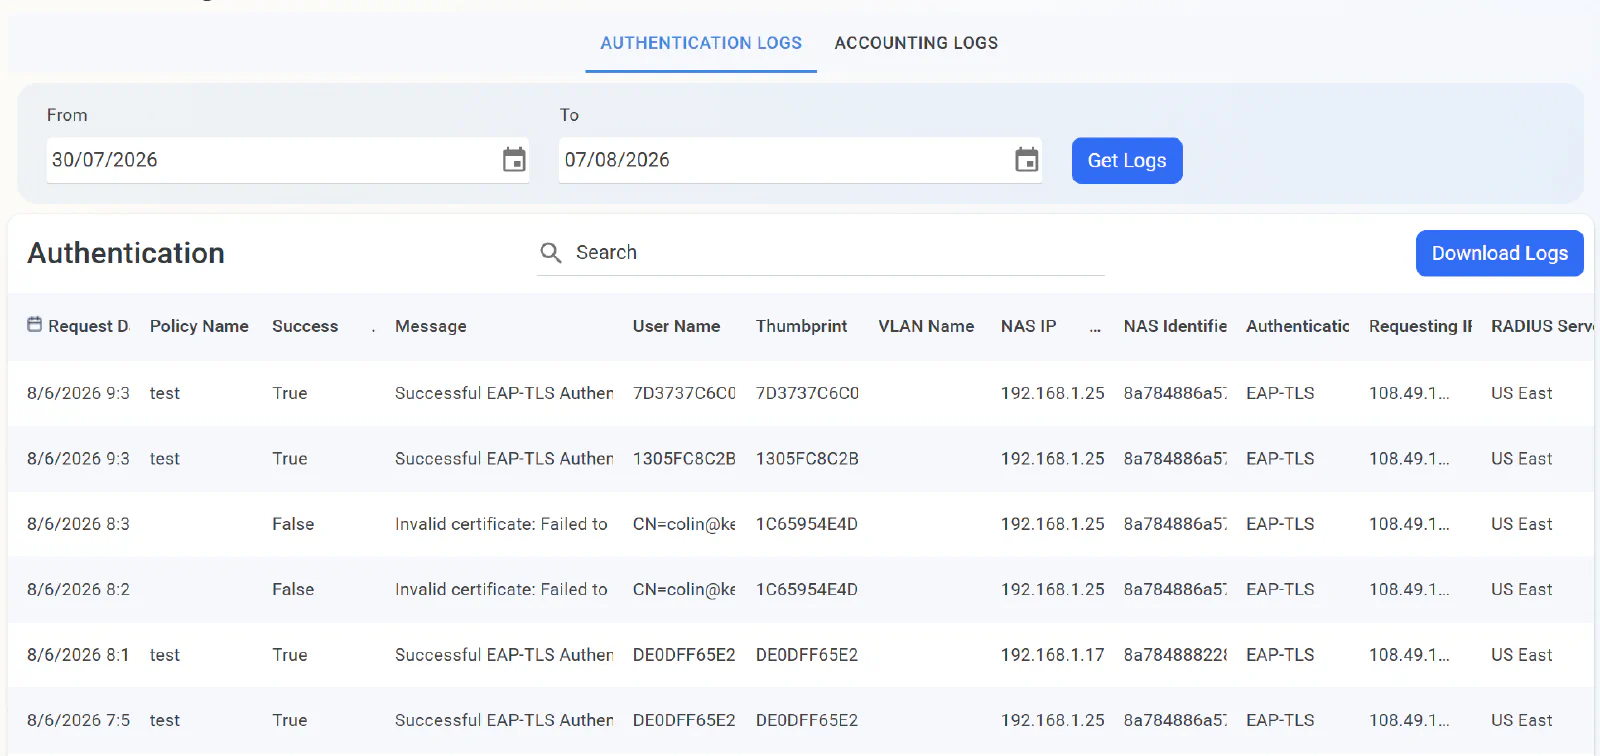Click the Request Date column calendar icon

[x=35, y=325]
